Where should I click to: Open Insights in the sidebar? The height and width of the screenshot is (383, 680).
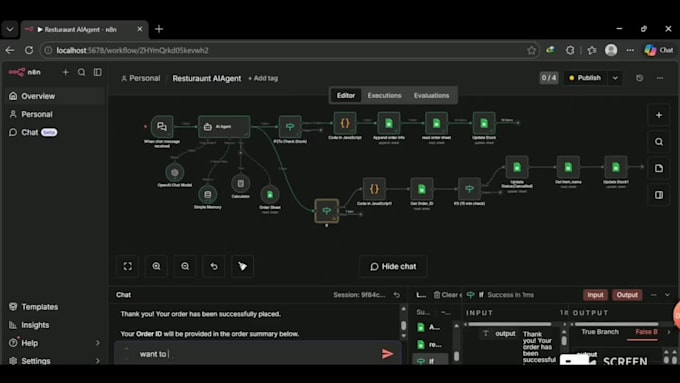coord(54,325)
